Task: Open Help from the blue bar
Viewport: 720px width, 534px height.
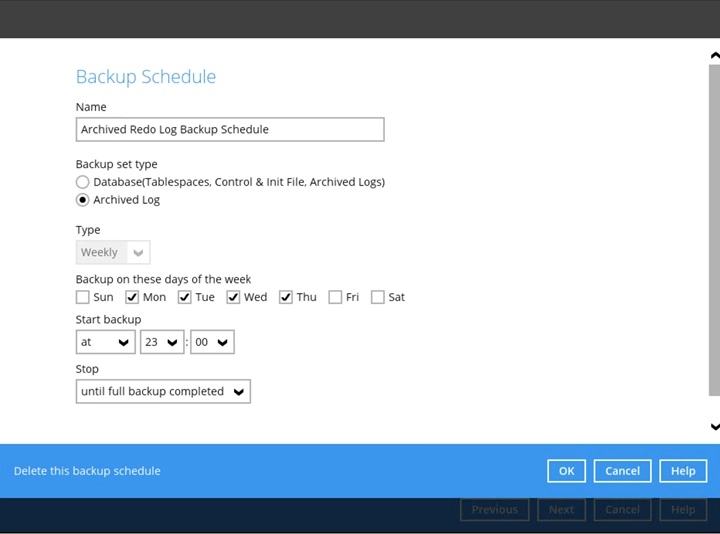Action: 683,471
